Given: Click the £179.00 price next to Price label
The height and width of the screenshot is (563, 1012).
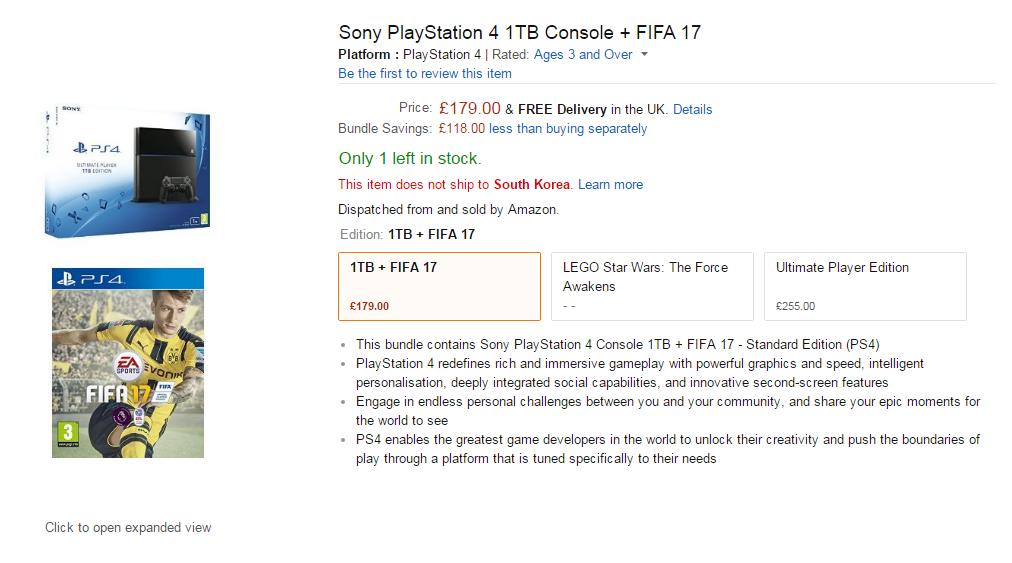Looking at the screenshot, I should tap(469, 108).
